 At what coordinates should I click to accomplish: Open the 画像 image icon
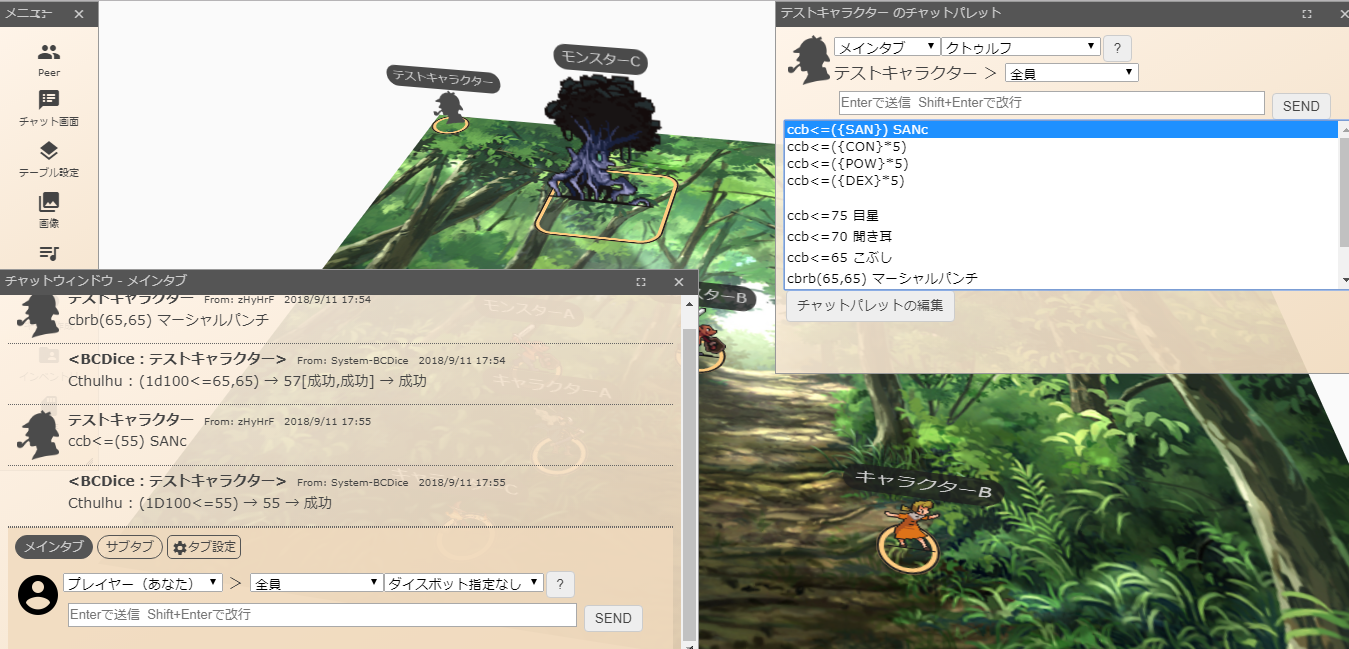pyautogui.click(x=49, y=202)
